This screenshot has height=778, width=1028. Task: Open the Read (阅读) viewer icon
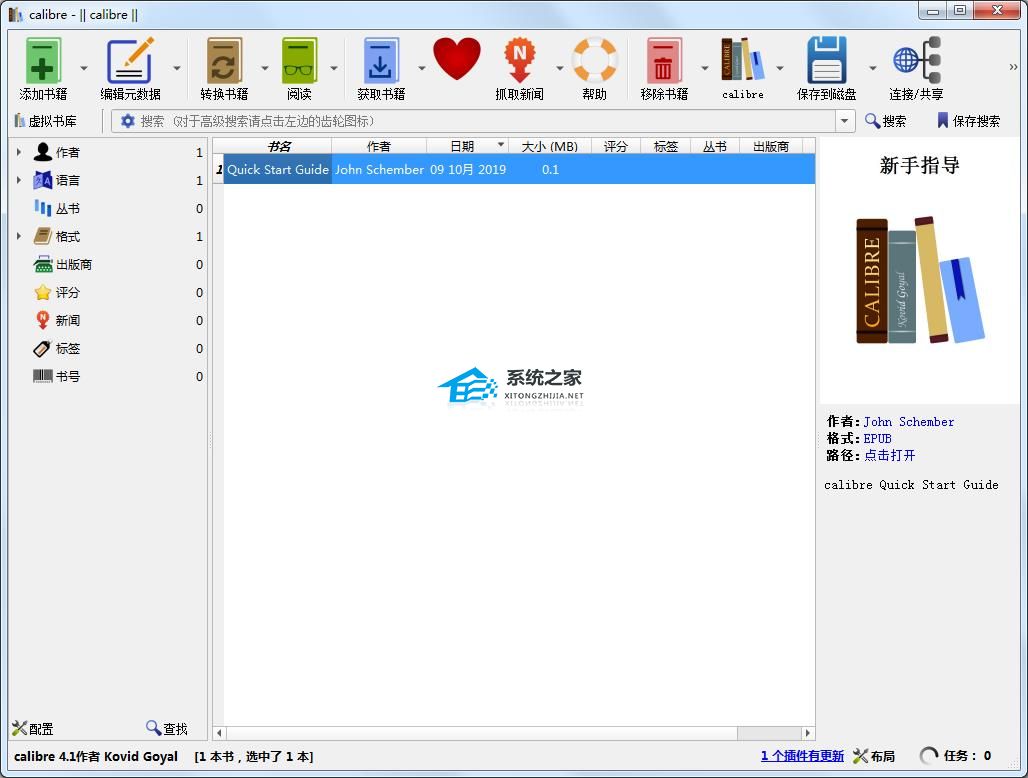[299, 60]
